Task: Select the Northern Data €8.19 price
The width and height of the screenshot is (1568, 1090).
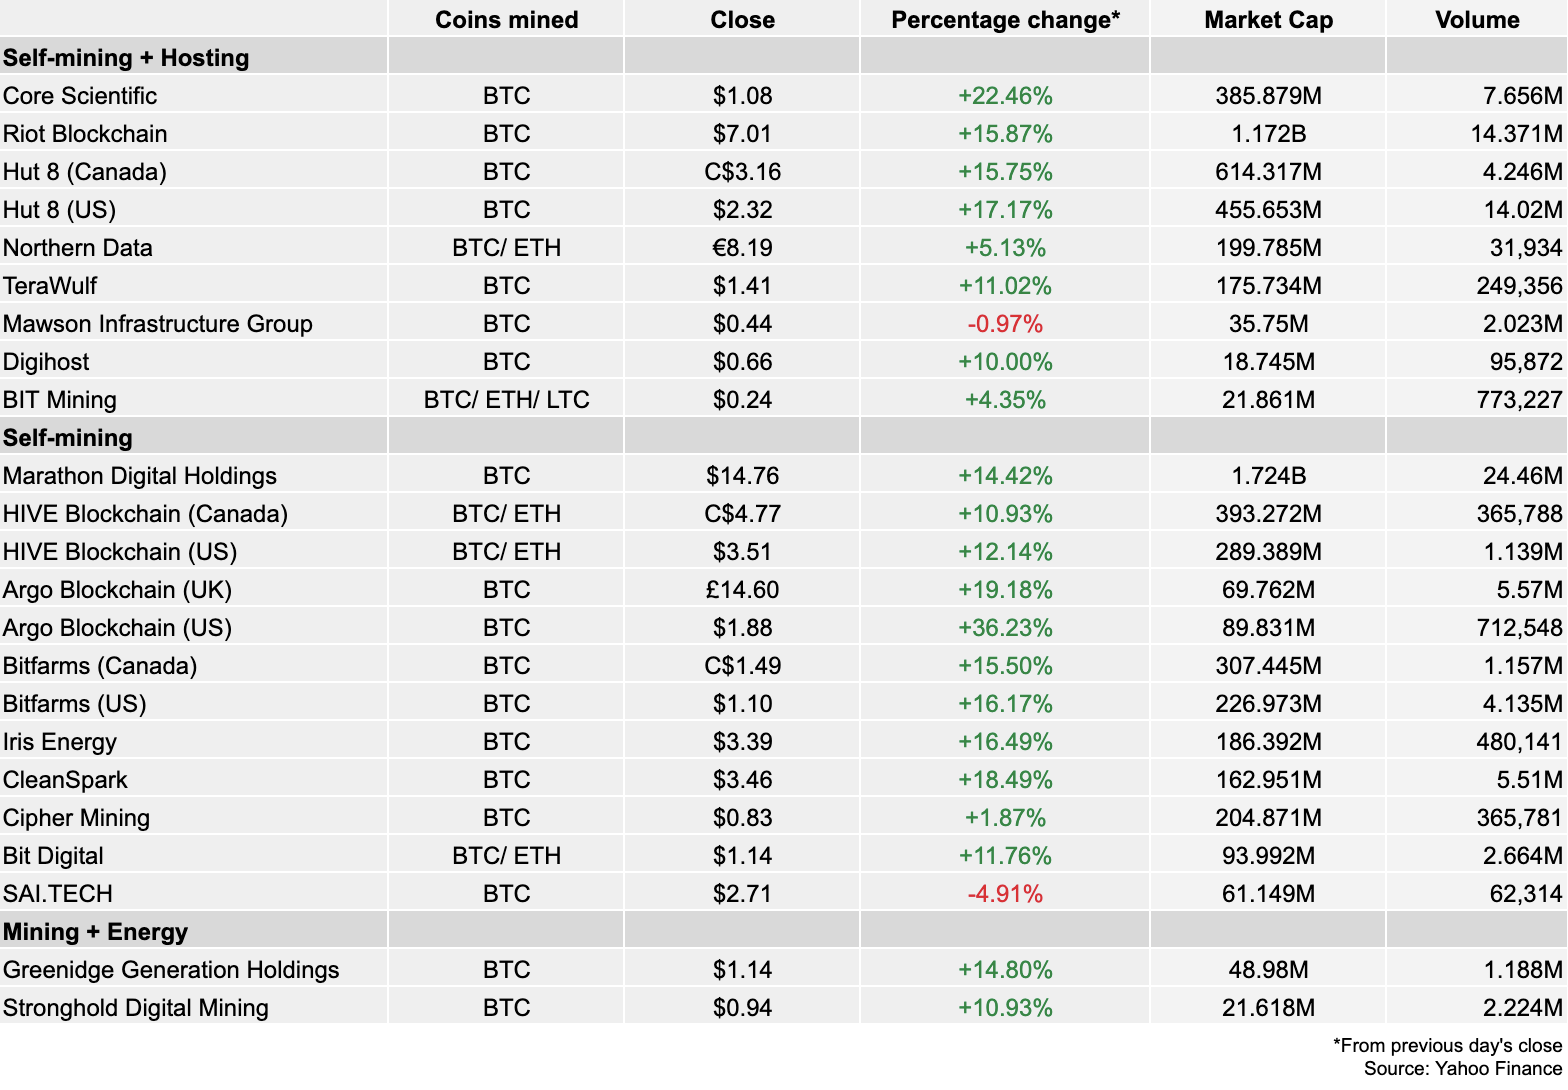Action: 742,248
